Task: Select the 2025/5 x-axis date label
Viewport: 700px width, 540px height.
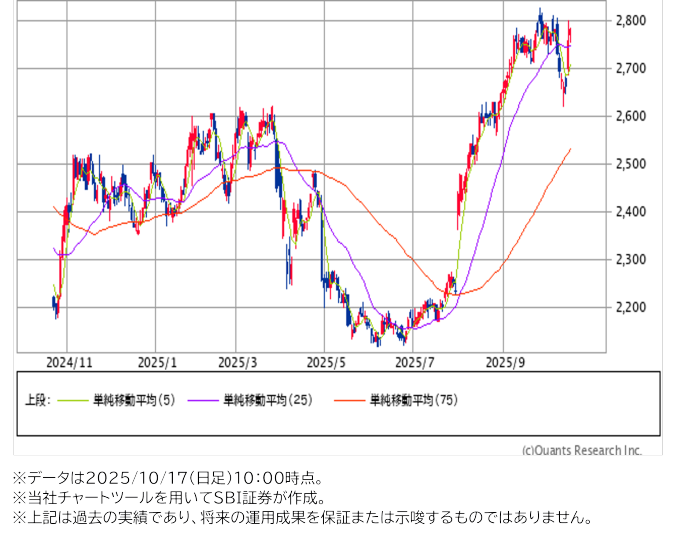Action: 326,363
